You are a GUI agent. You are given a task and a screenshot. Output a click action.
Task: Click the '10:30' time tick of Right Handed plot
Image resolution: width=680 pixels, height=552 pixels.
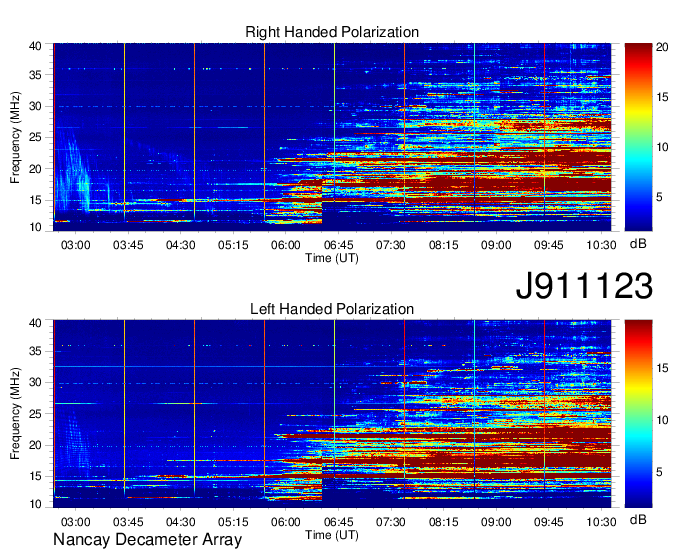click(x=602, y=245)
